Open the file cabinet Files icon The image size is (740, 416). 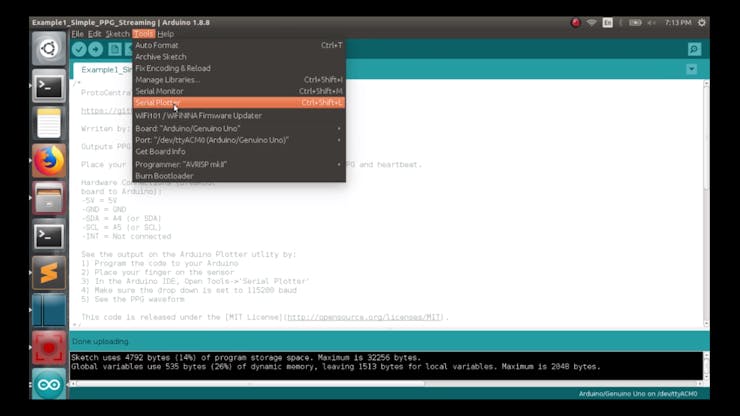pyautogui.click(x=49, y=198)
